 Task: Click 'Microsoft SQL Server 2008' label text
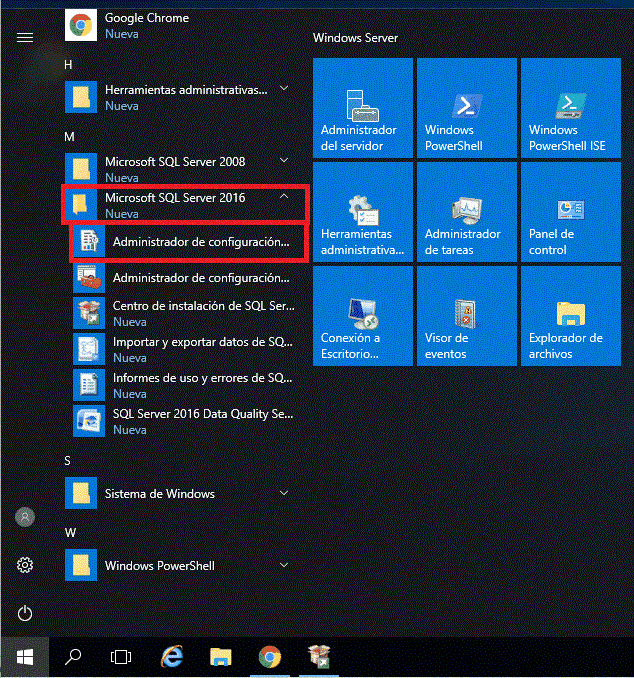pyautogui.click(x=175, y=162)
